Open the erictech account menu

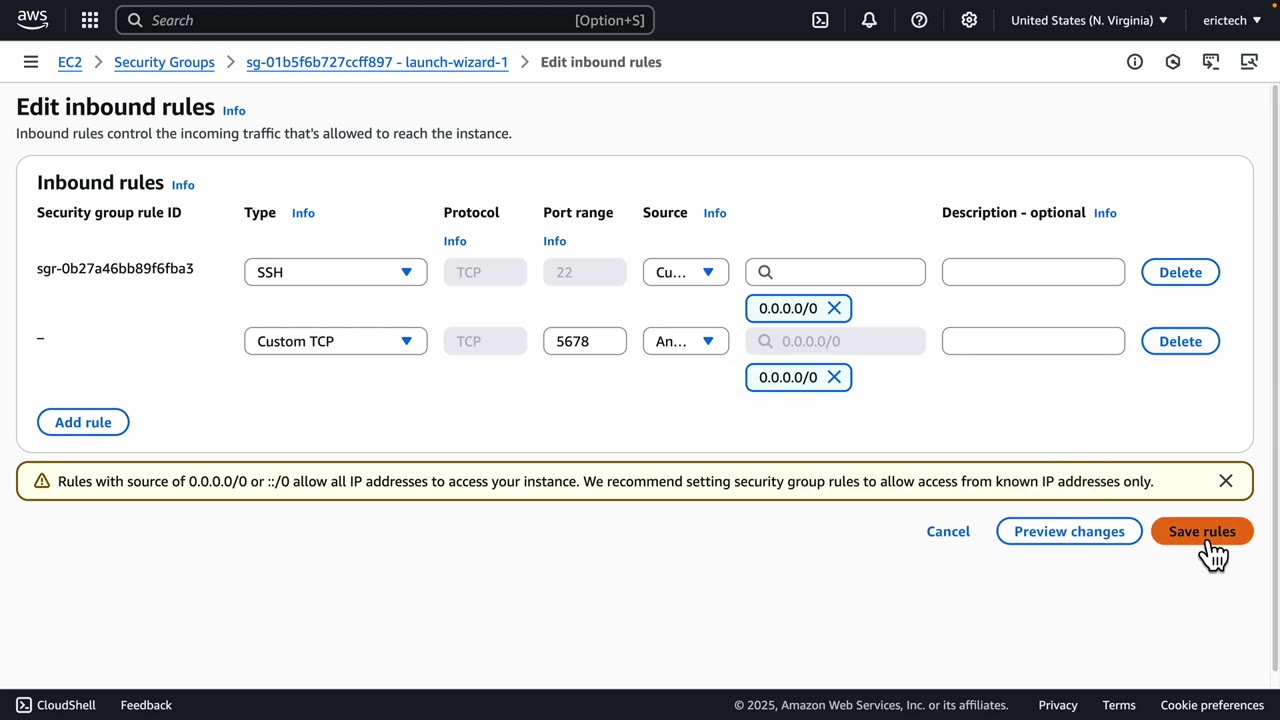pyautogui.click(x=1232, y=20)
